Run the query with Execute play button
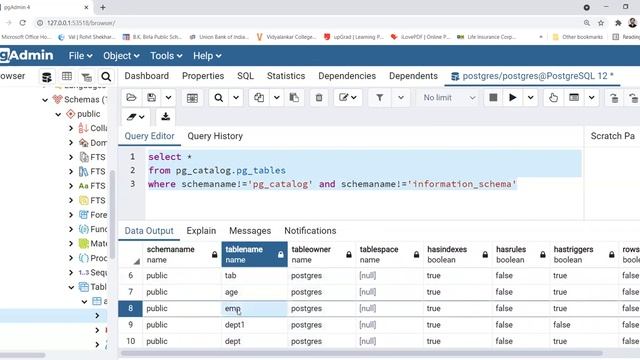This screenshot has height=360, width=640. tap(513, 98)
